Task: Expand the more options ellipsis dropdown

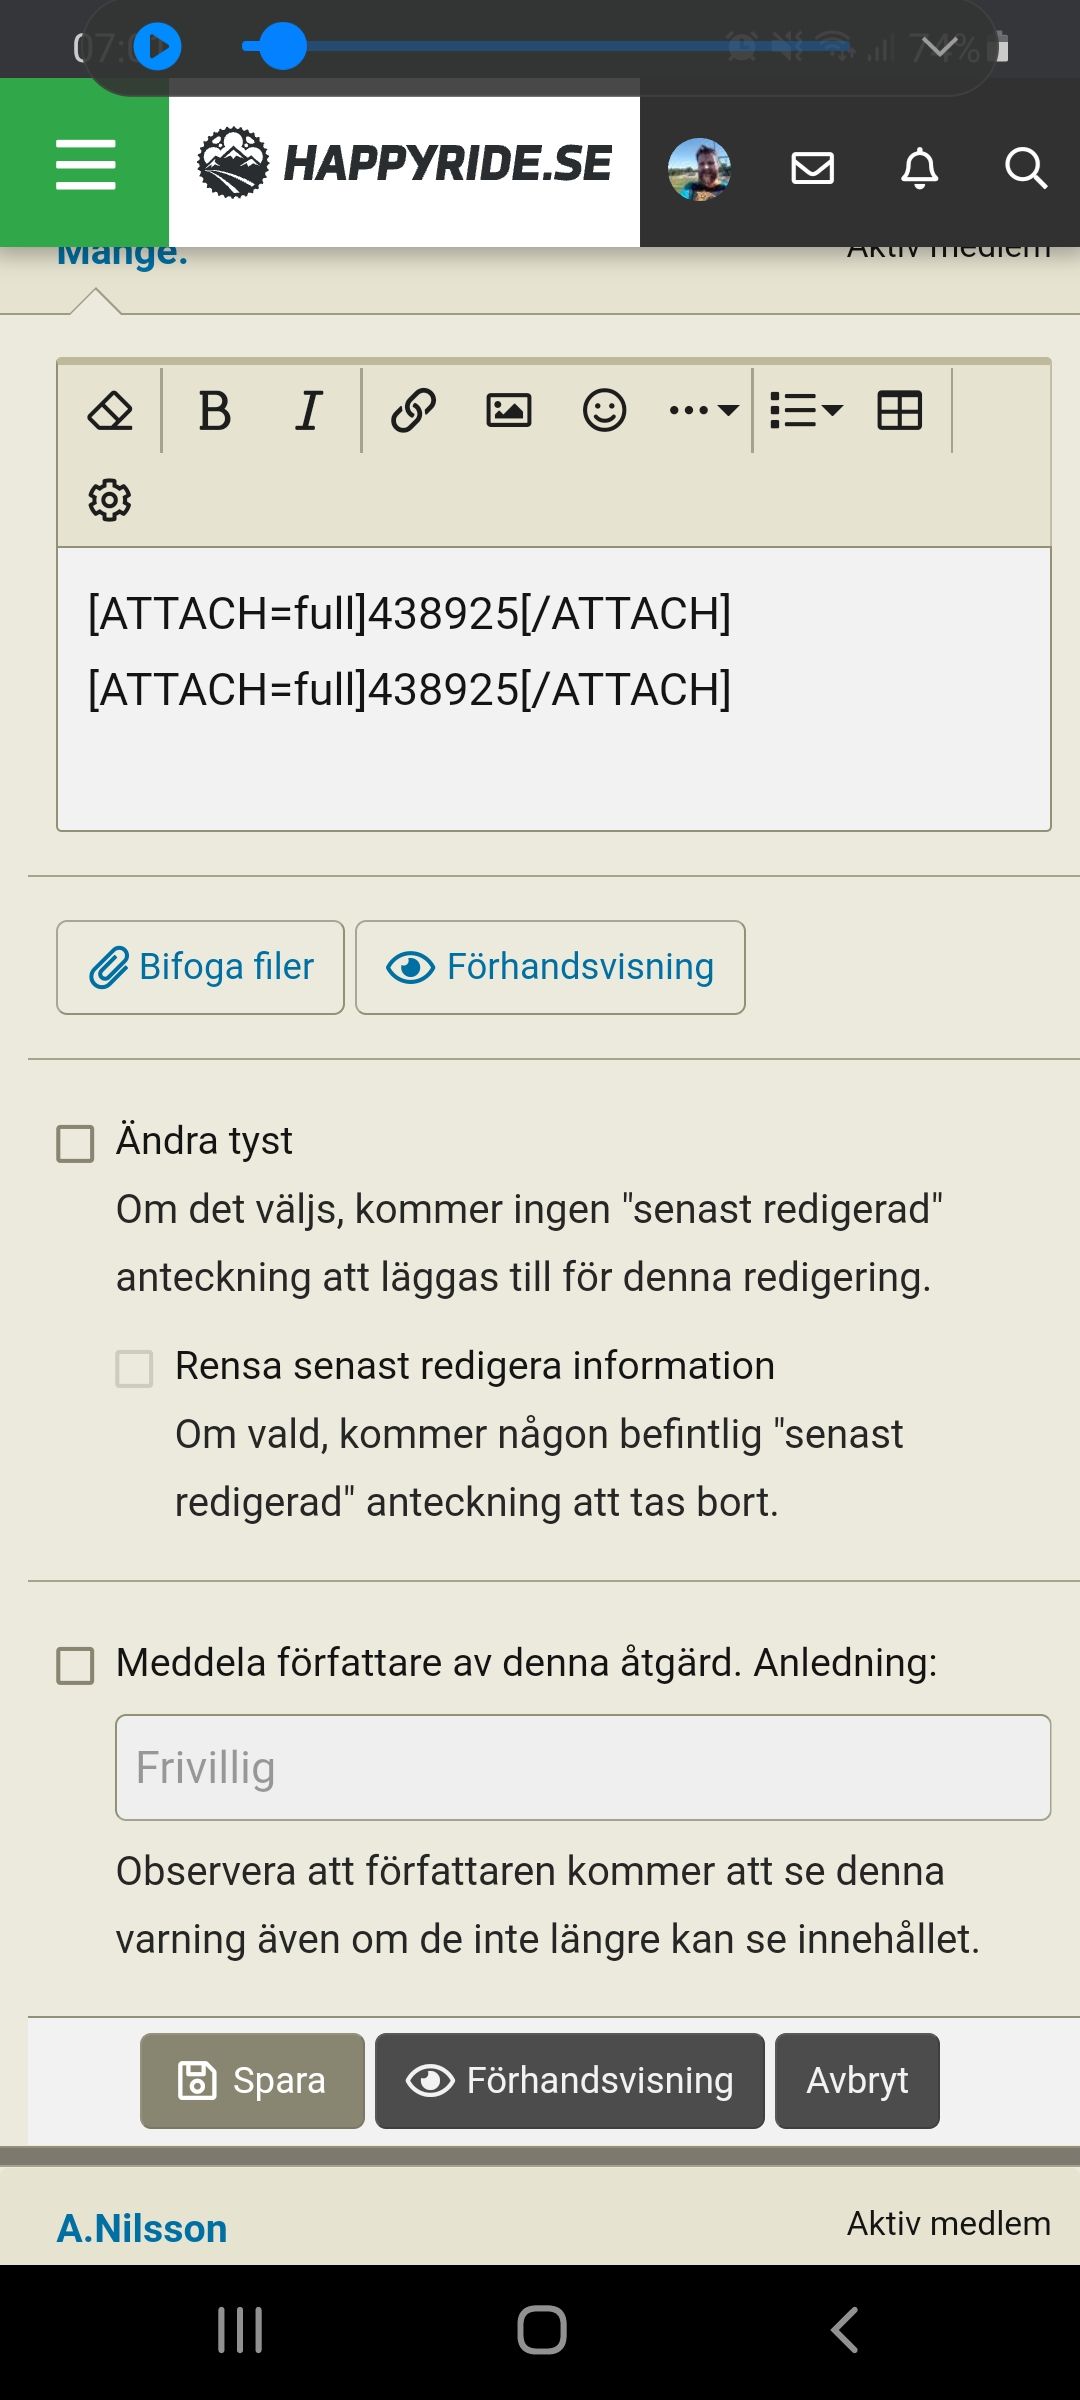Action: 704,411
